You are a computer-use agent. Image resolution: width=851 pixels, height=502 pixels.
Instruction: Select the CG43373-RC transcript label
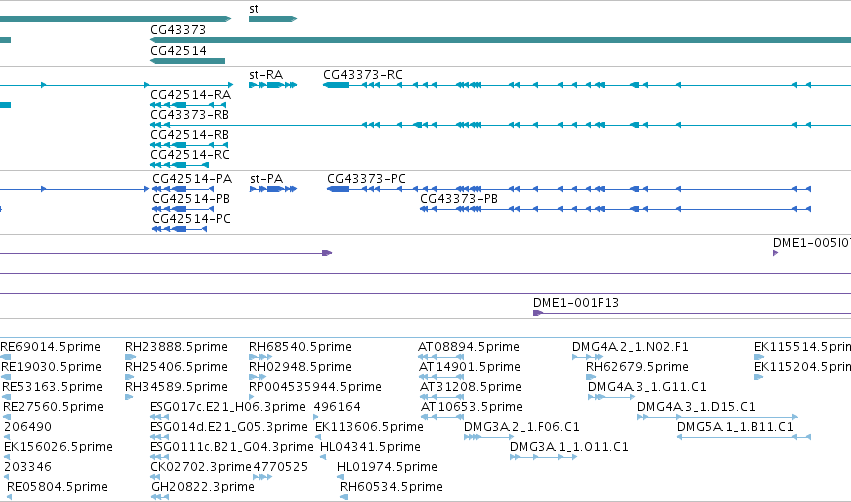coord(363,75)
